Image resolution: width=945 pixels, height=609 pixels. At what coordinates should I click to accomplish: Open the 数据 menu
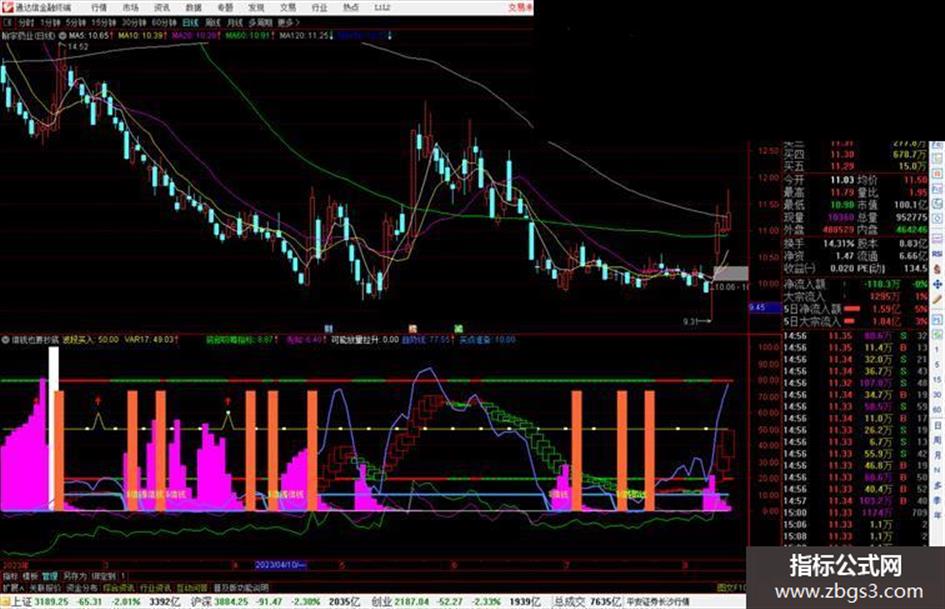point(193,8)
